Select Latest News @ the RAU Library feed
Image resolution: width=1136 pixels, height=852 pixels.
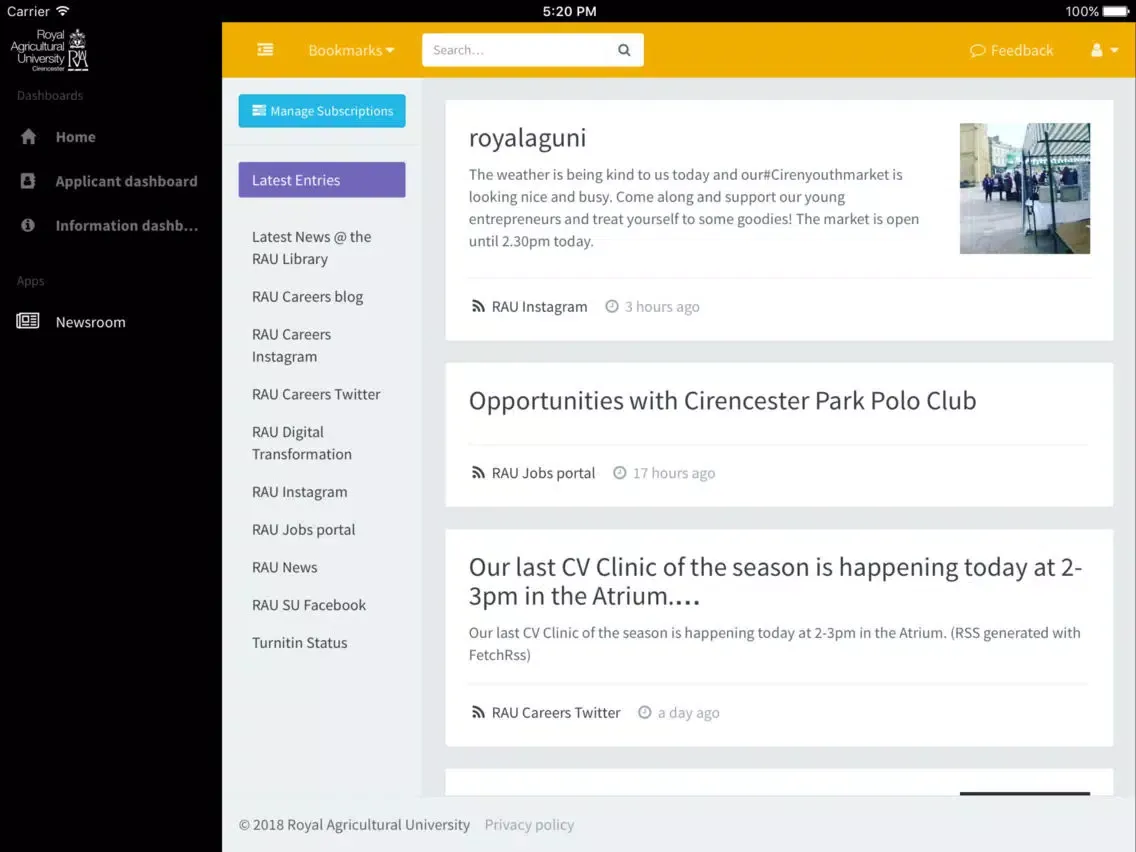pos(312,248)
